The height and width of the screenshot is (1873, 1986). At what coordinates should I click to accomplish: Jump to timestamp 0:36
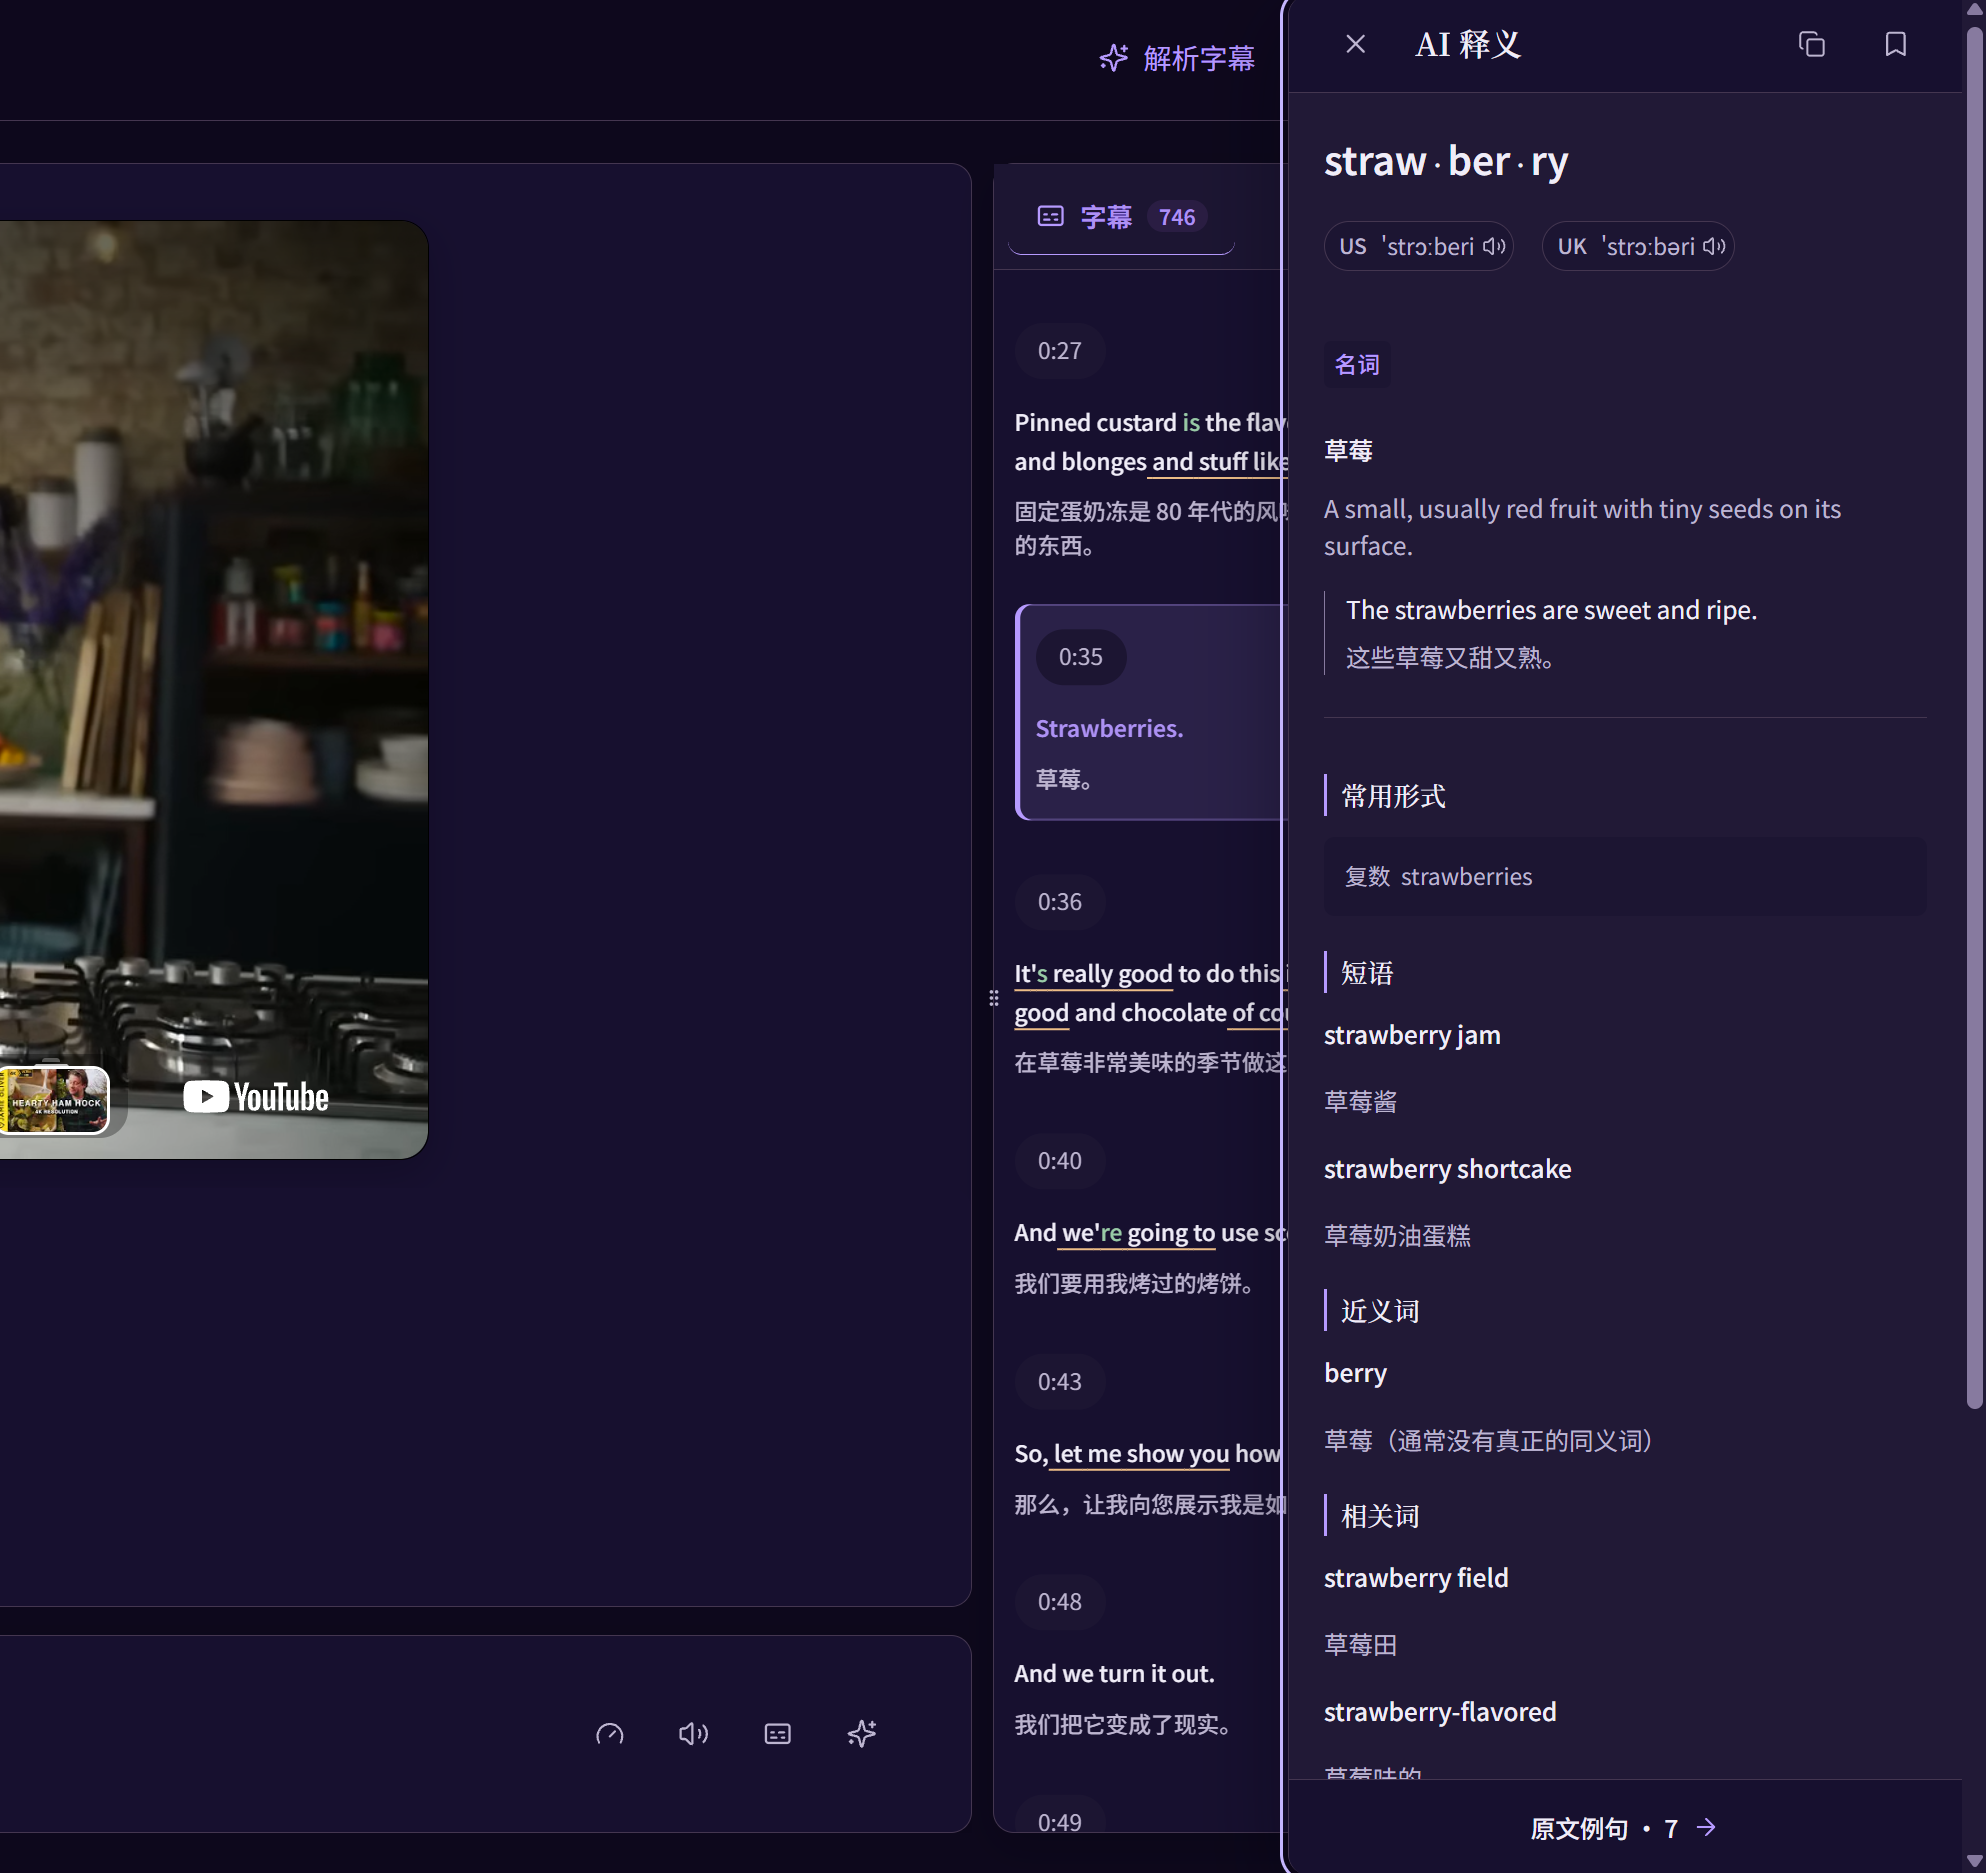coord(1059,902)
